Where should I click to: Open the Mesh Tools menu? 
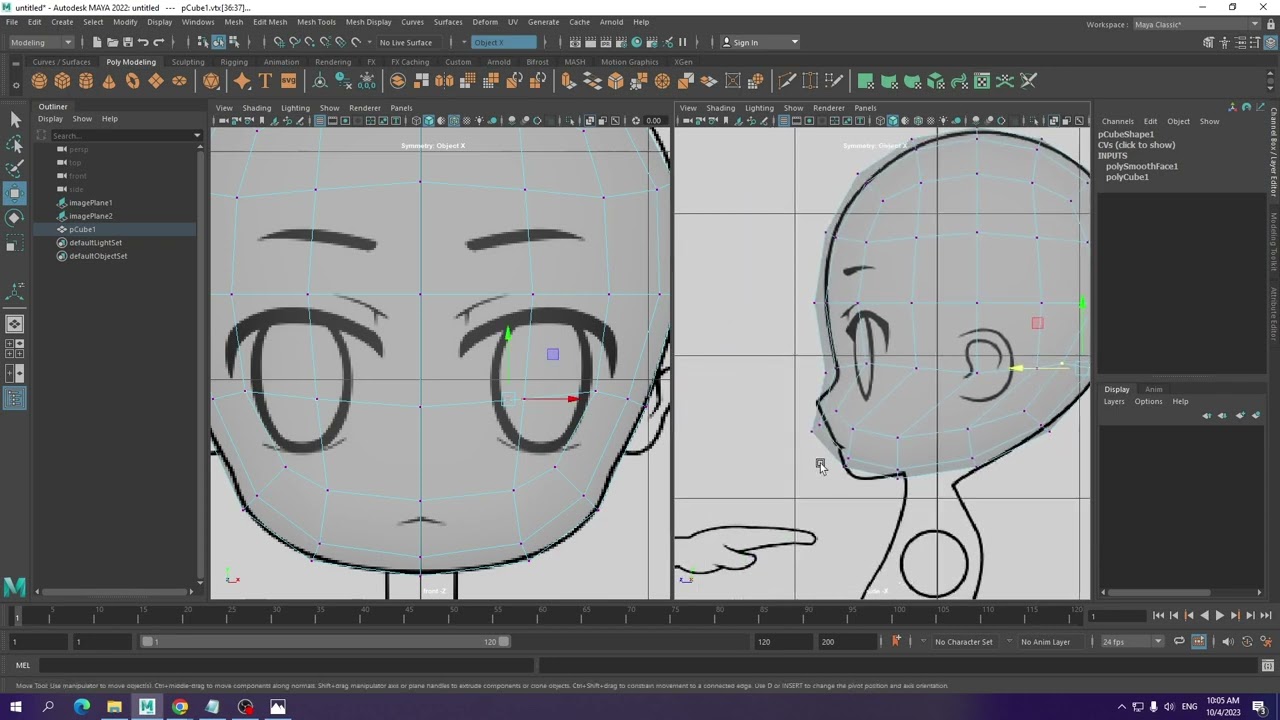tap(316, 22)
